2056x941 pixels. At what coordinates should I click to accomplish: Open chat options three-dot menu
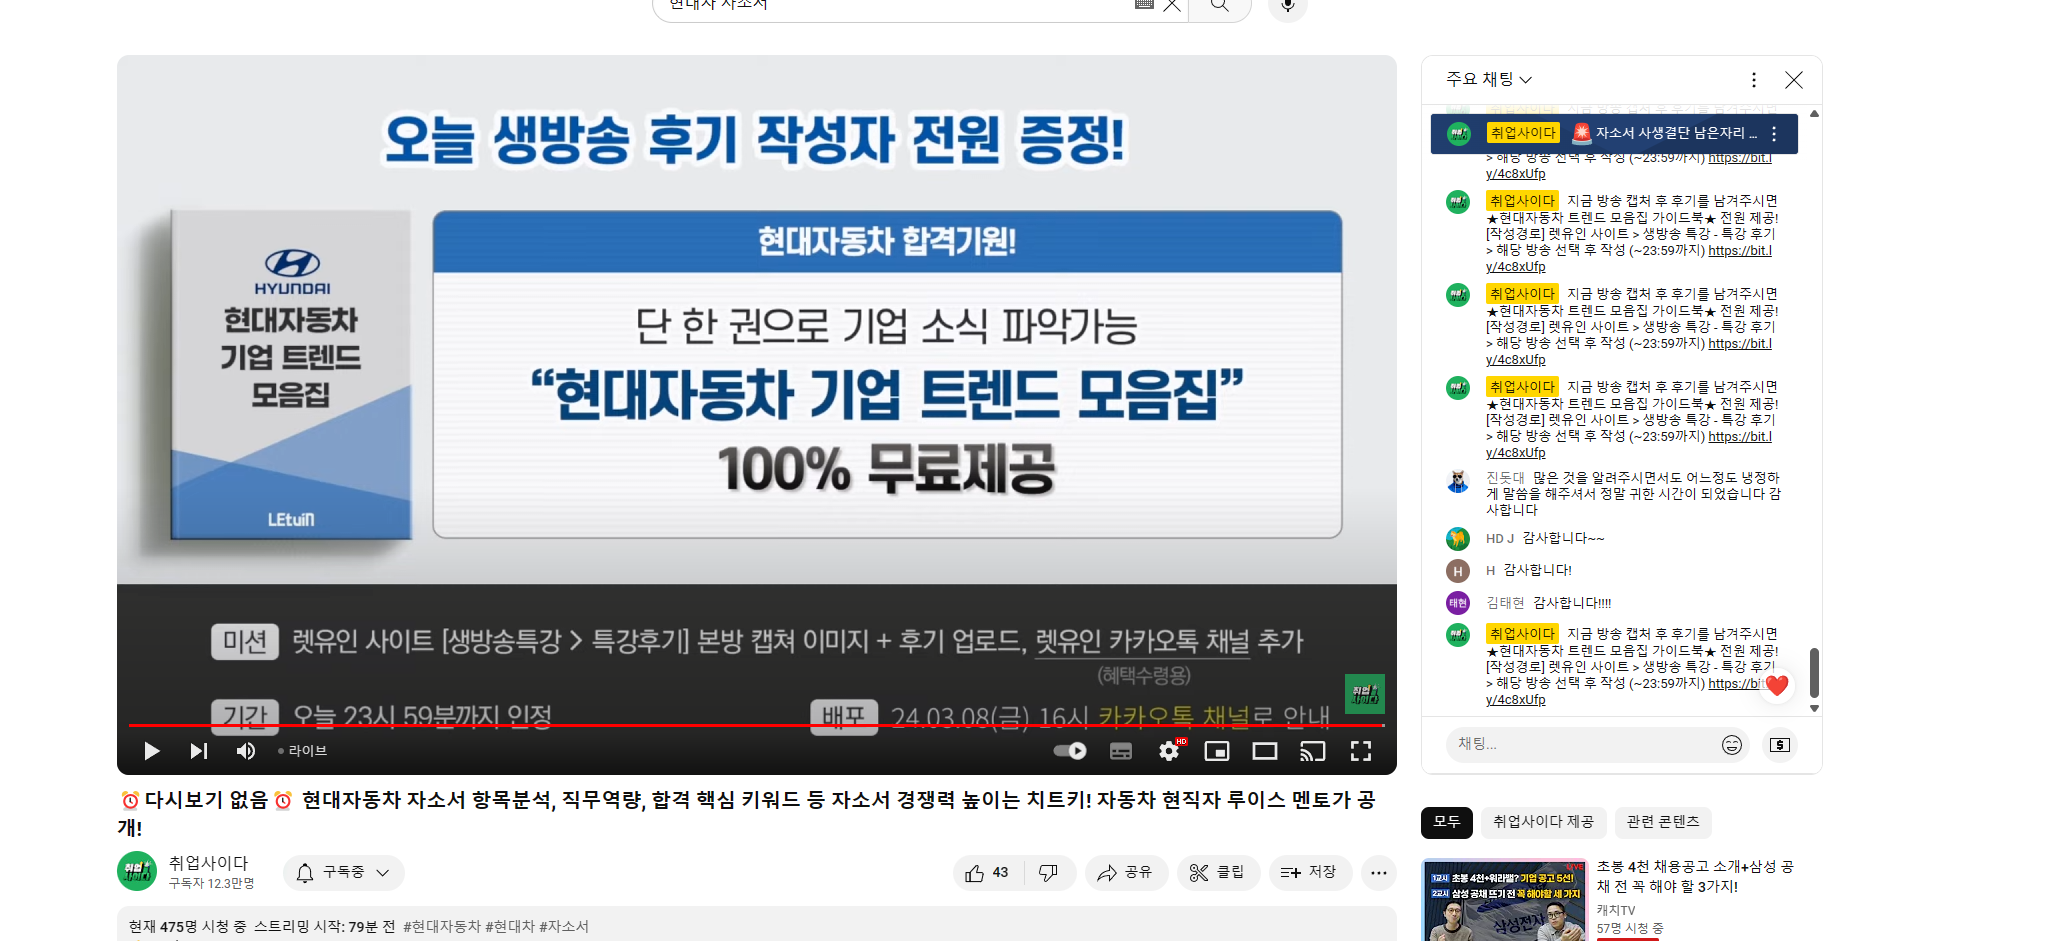coord(1753,80)
